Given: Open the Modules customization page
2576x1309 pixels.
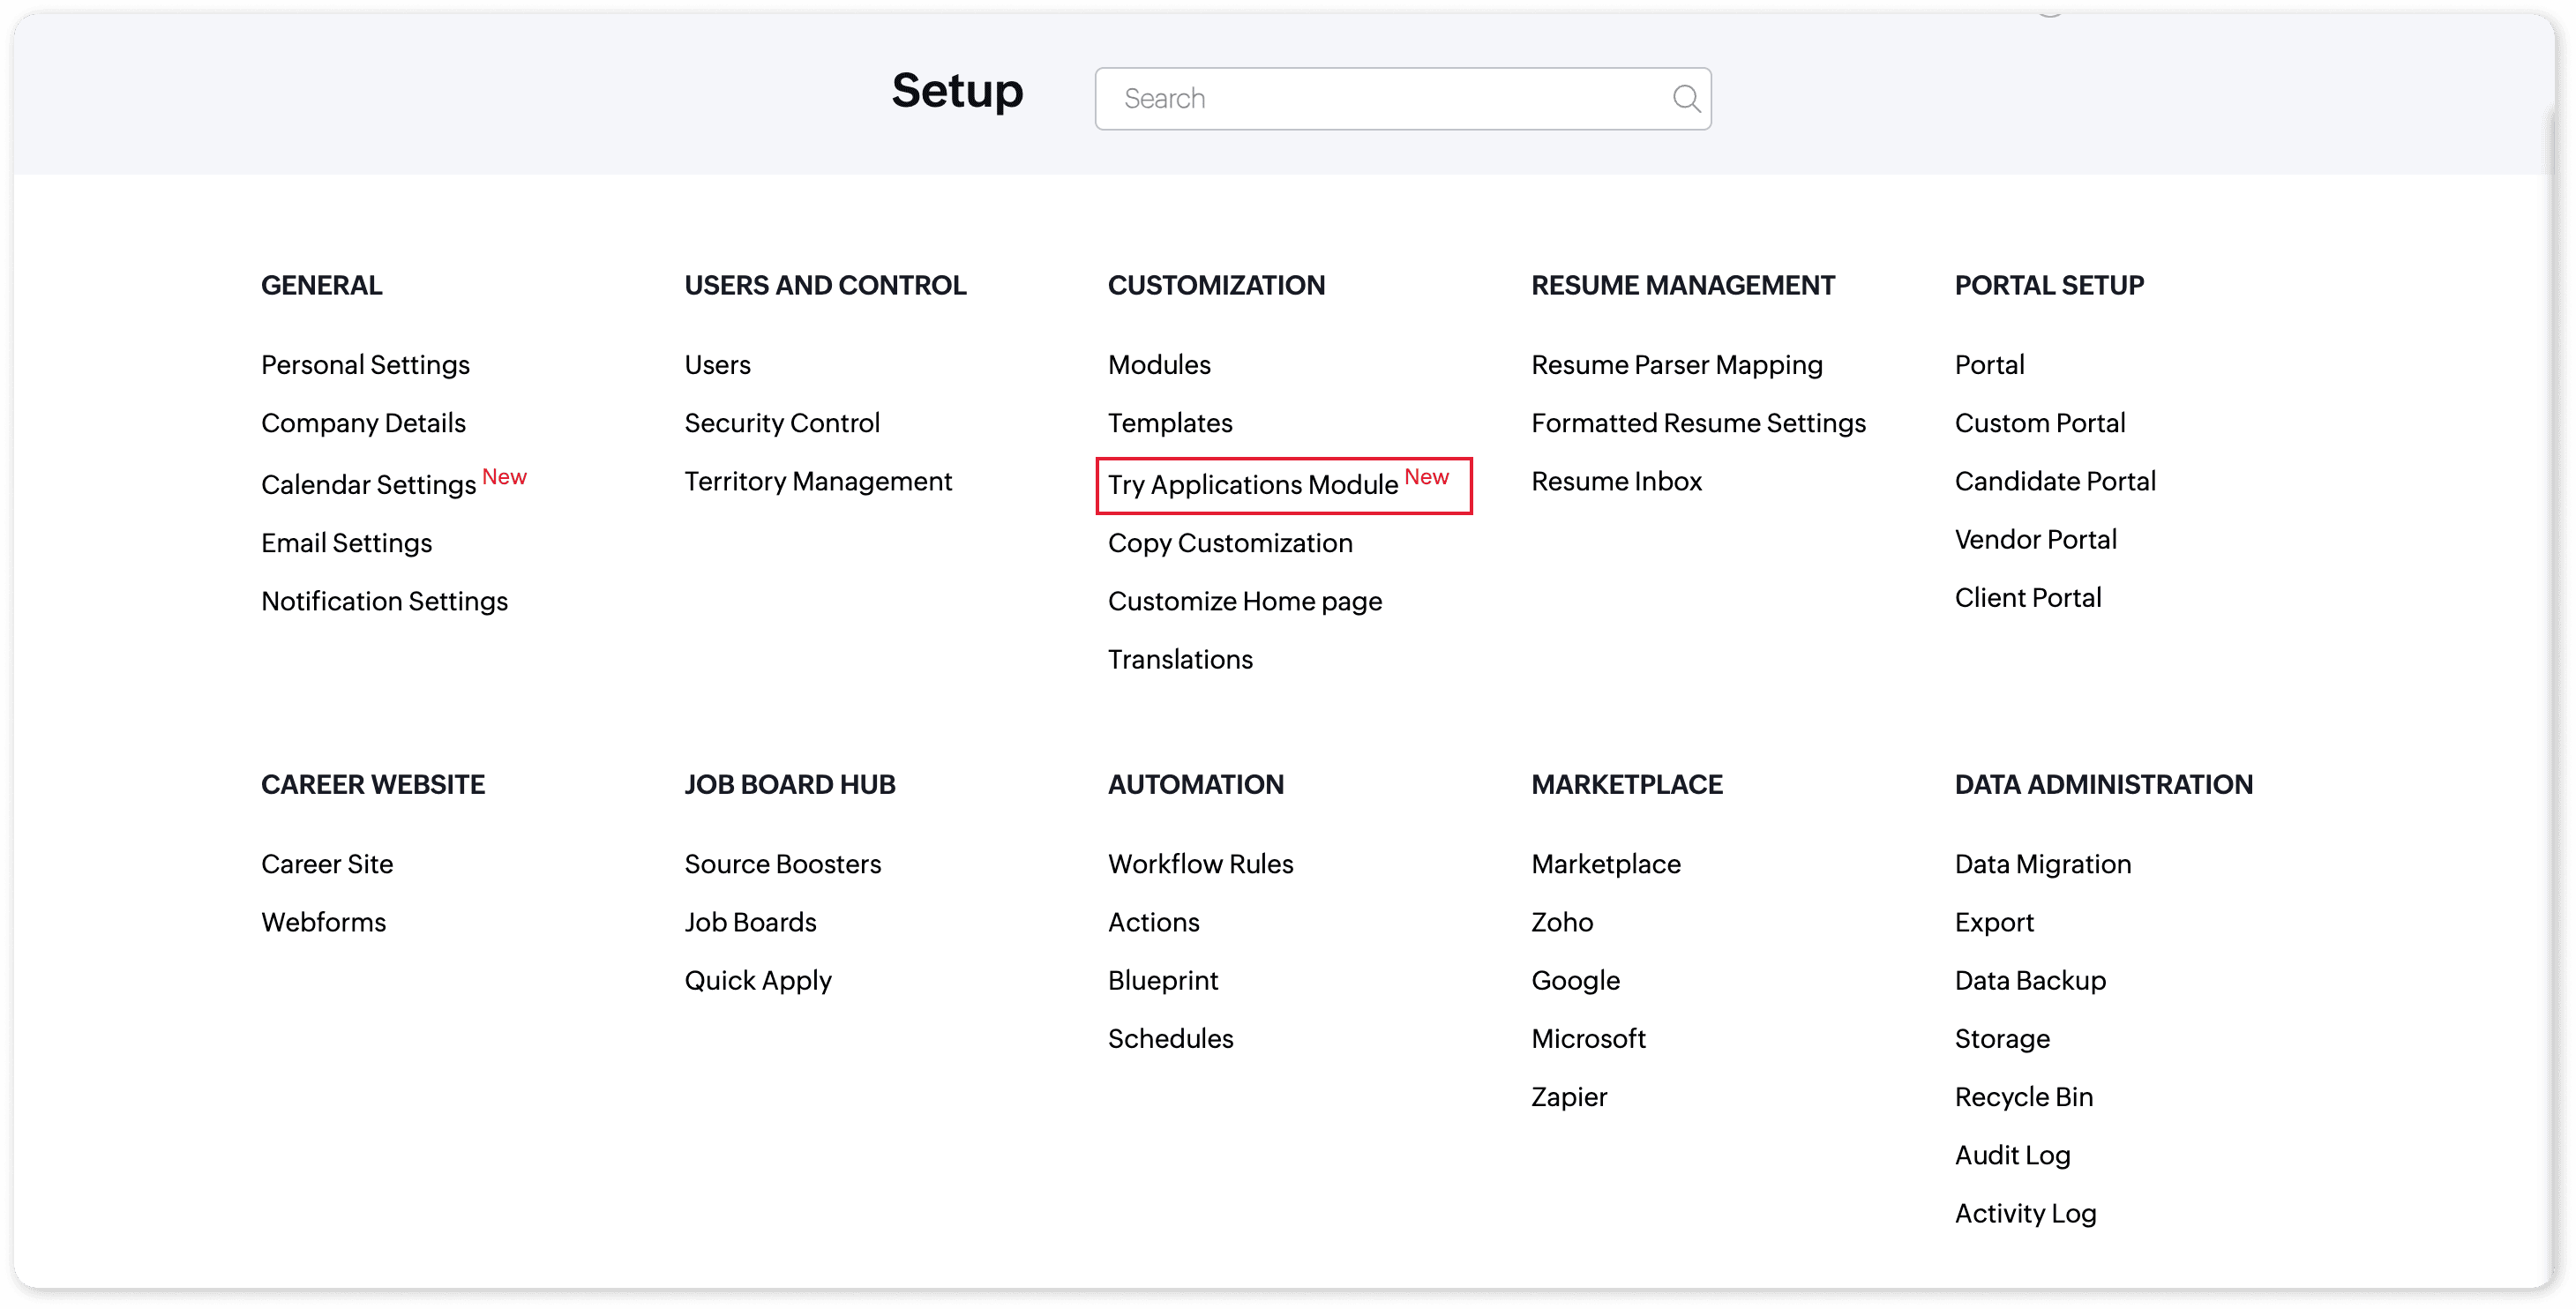Looking at the screenshot, I should [x=1159, y=365].
